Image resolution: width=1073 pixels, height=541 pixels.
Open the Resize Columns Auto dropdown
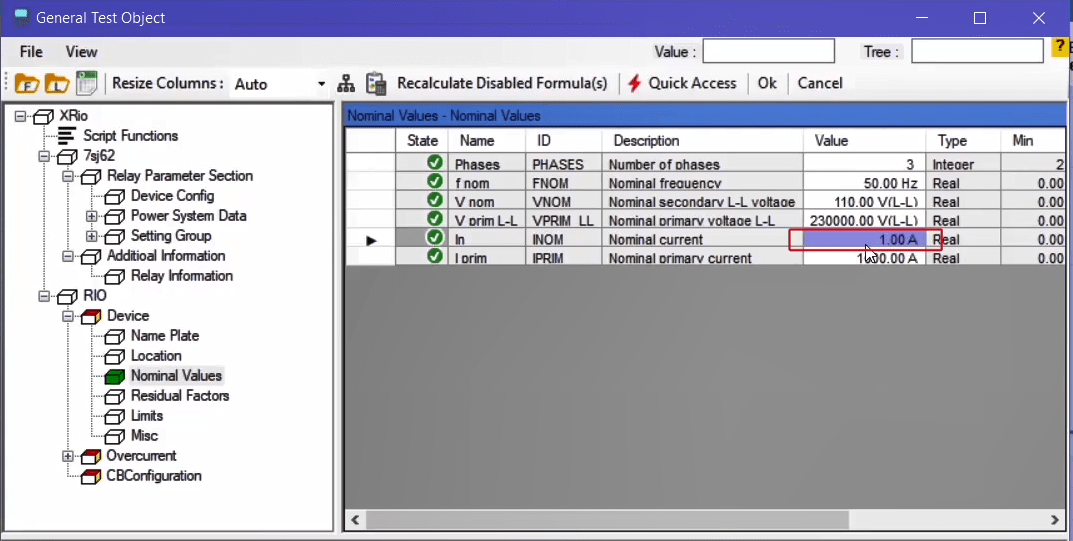click(321, 84)
